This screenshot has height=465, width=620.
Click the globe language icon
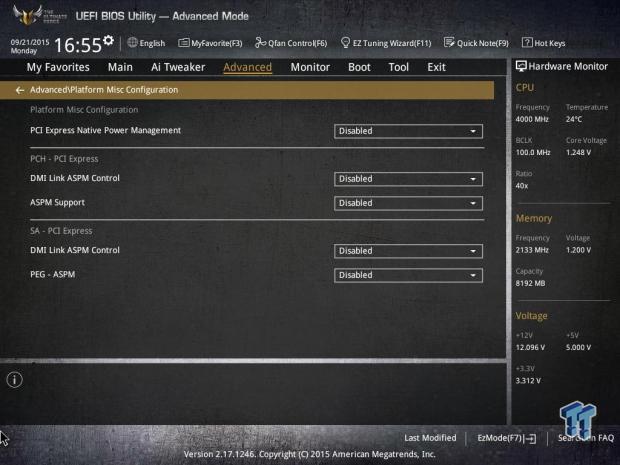point(133,43)
